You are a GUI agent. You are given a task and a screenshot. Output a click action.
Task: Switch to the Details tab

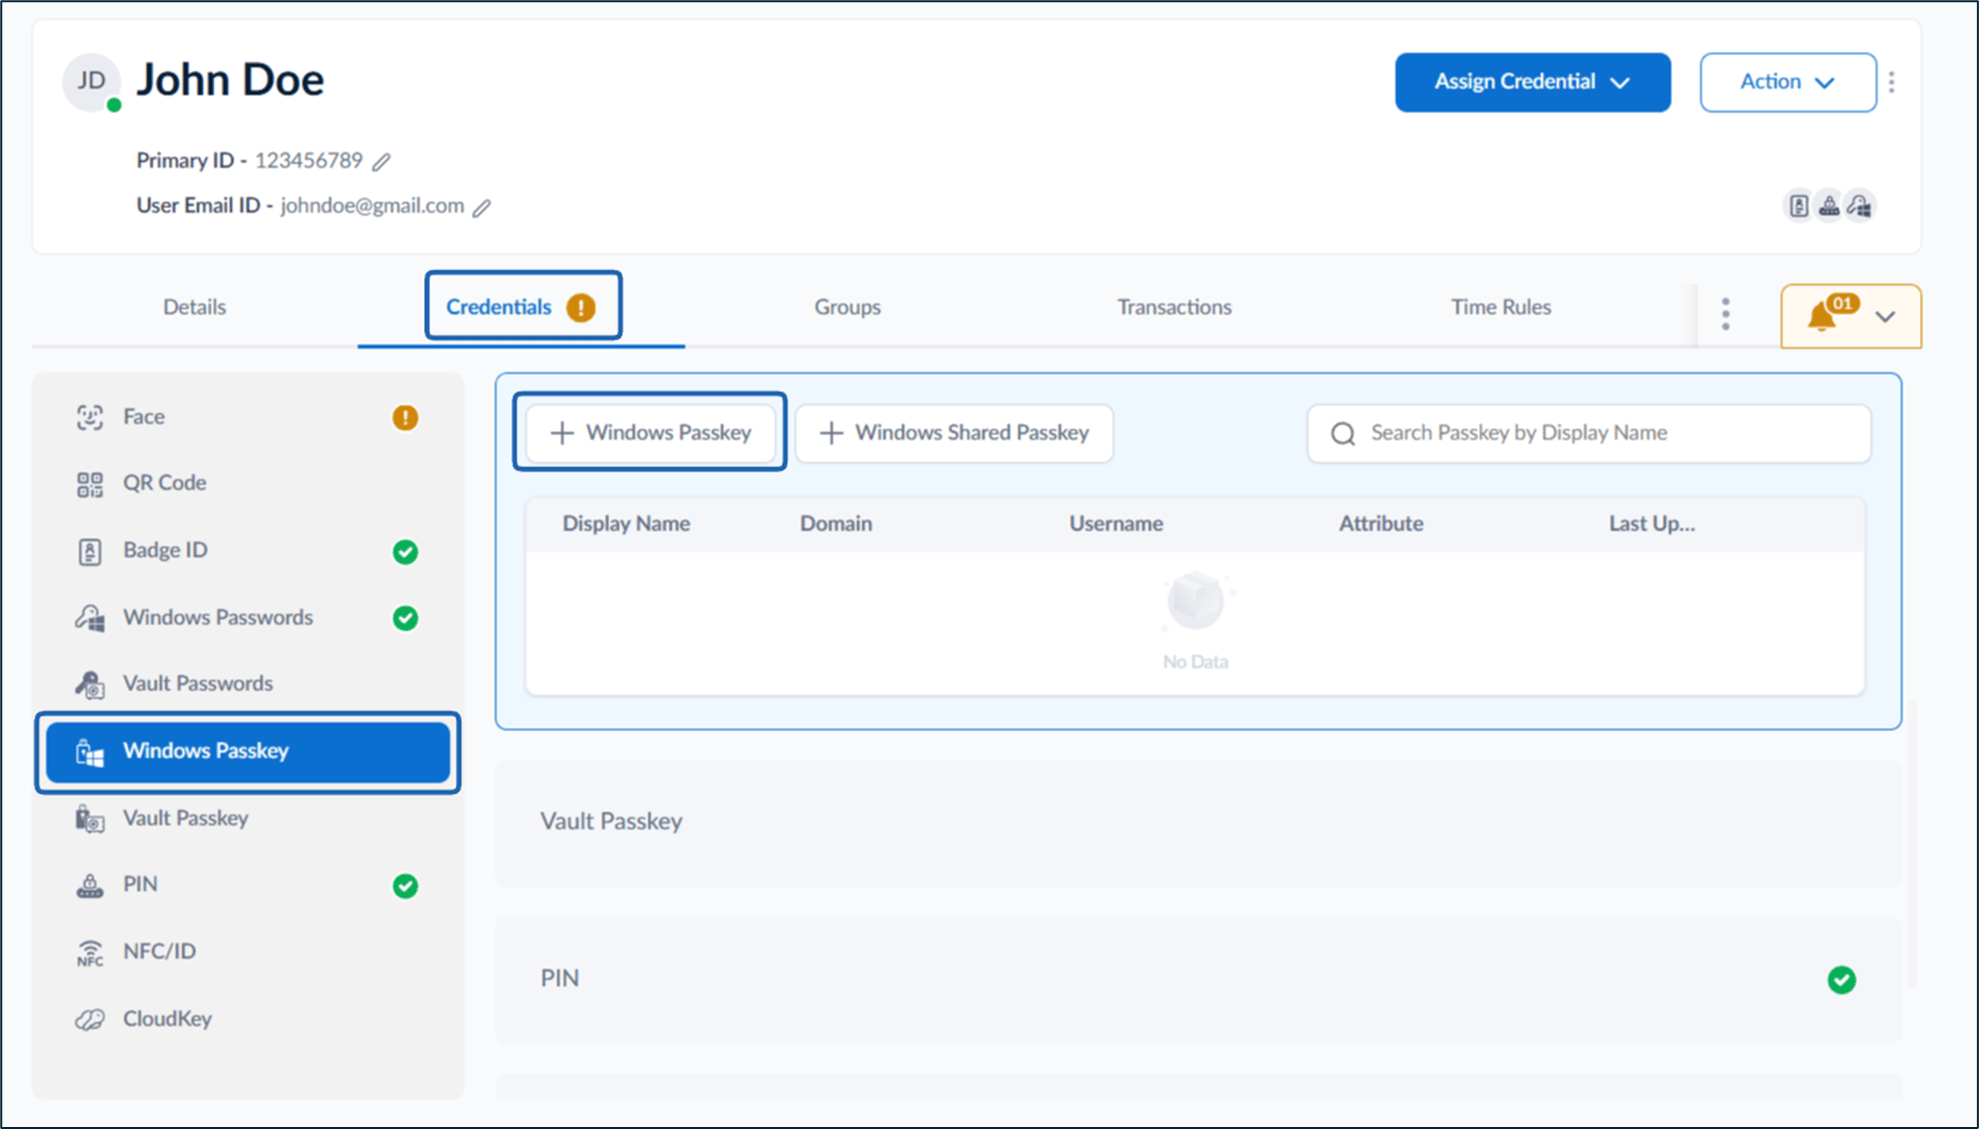[194, 307]
